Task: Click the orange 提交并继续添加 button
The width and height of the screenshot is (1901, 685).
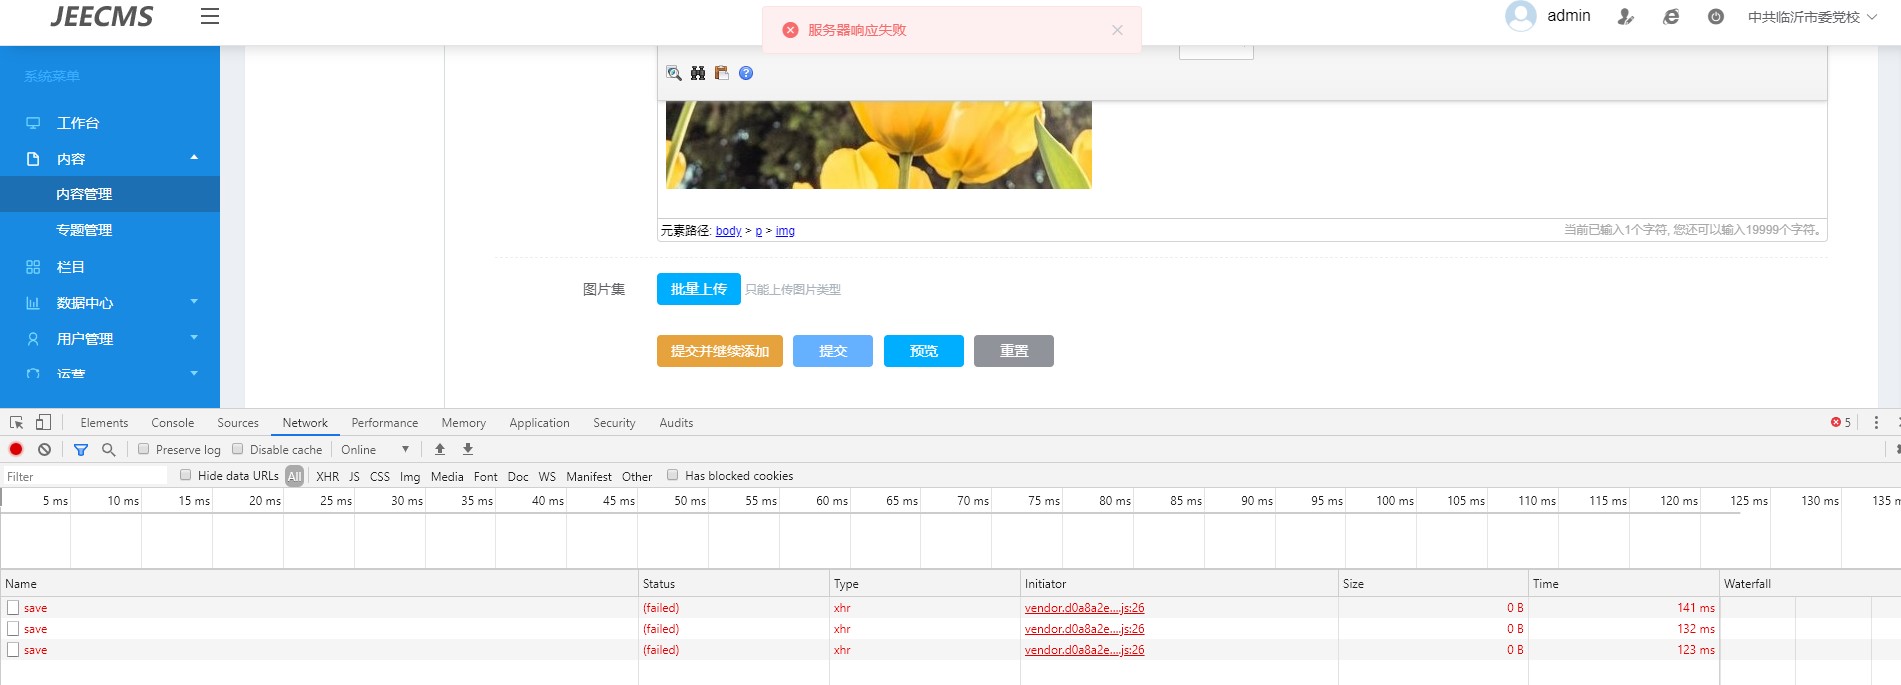Action: tap(719, 351)
